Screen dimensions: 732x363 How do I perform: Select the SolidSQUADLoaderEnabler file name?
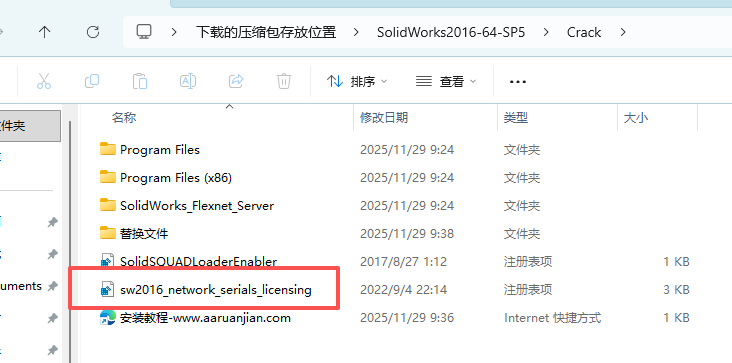click(x=198, y=261)
